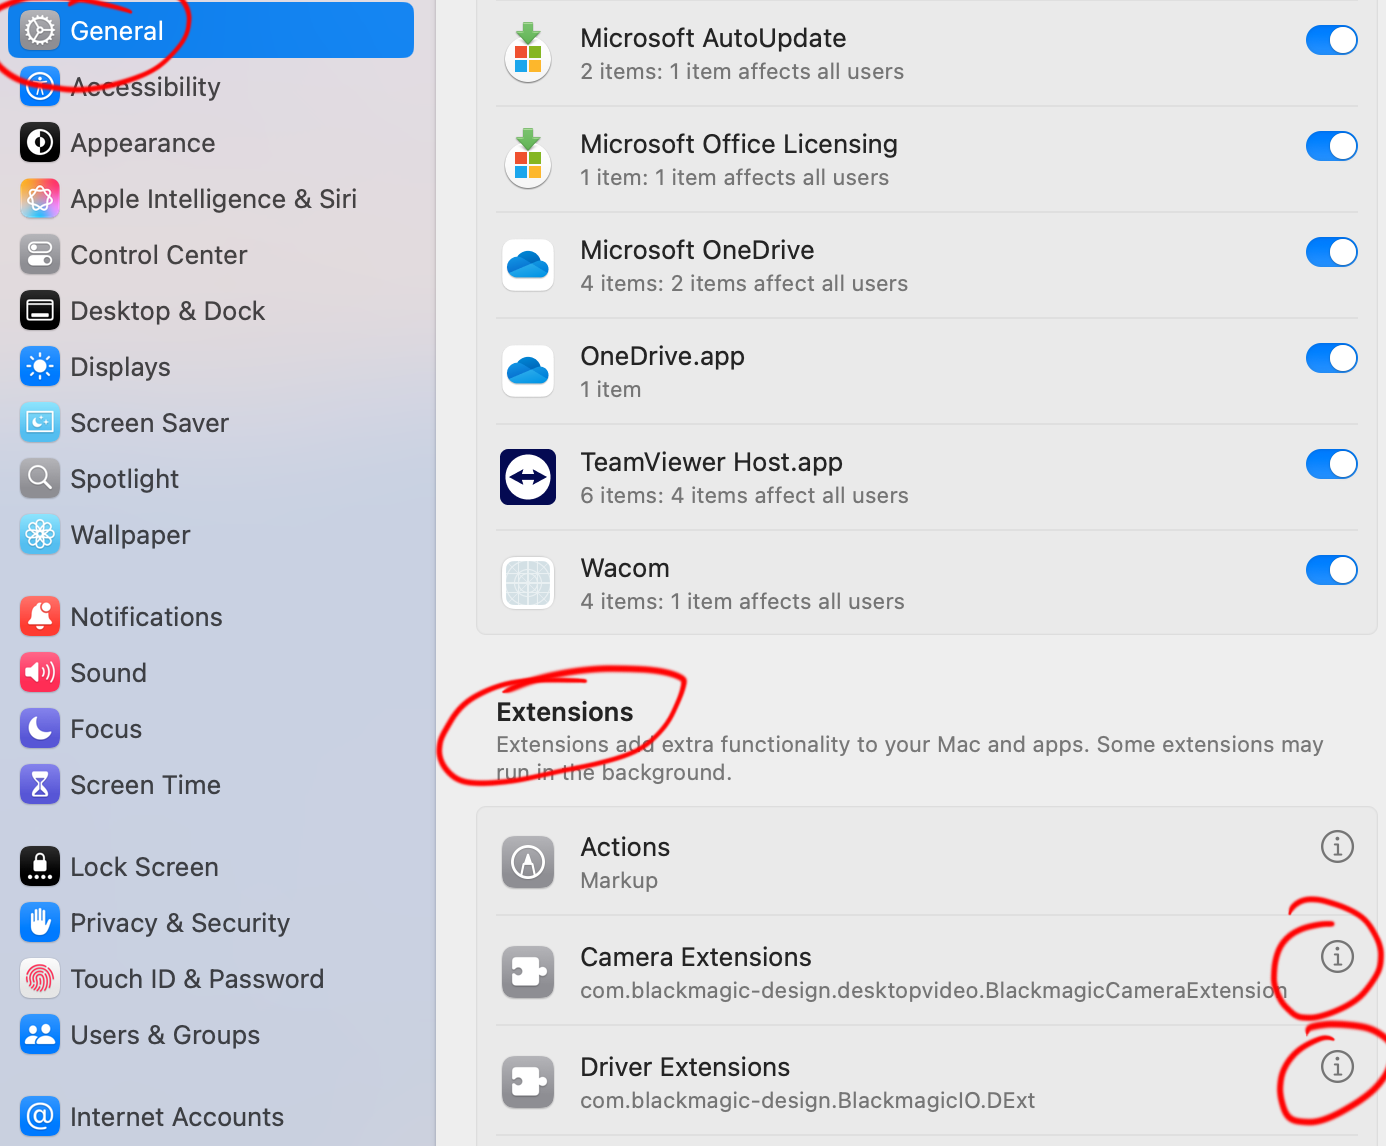Disable the Microsoft OneDrive switch
This screenshot has width=1386, height=1146.
click(x=1332, y=252)
